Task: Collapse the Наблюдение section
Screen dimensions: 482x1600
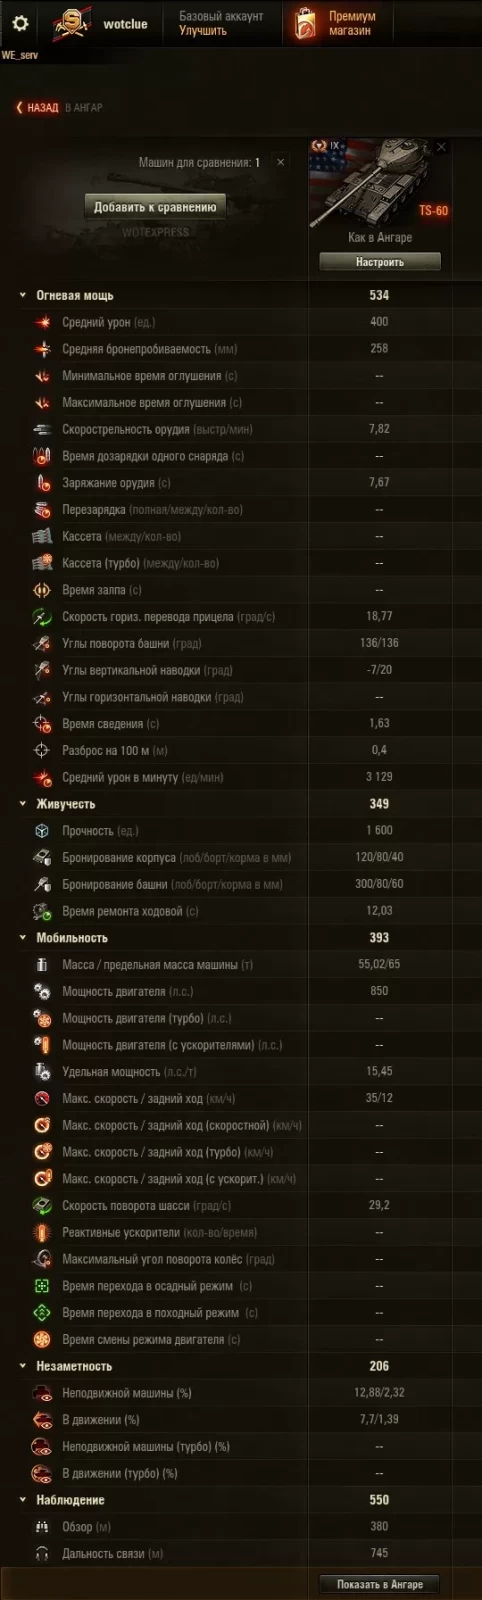Action: (x=23, y=1500)
